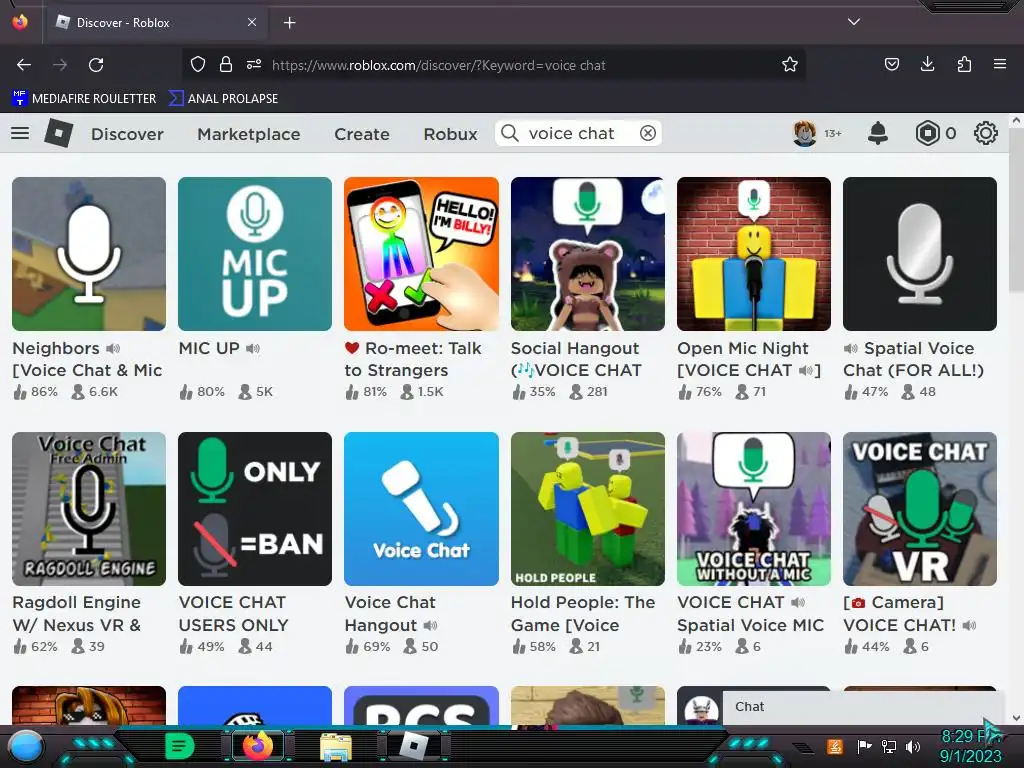This screenshot has width=1024, height=768.
Task: Click 'Open Mic Night [VOICE CHAT]' title
Action: (749, 359)
